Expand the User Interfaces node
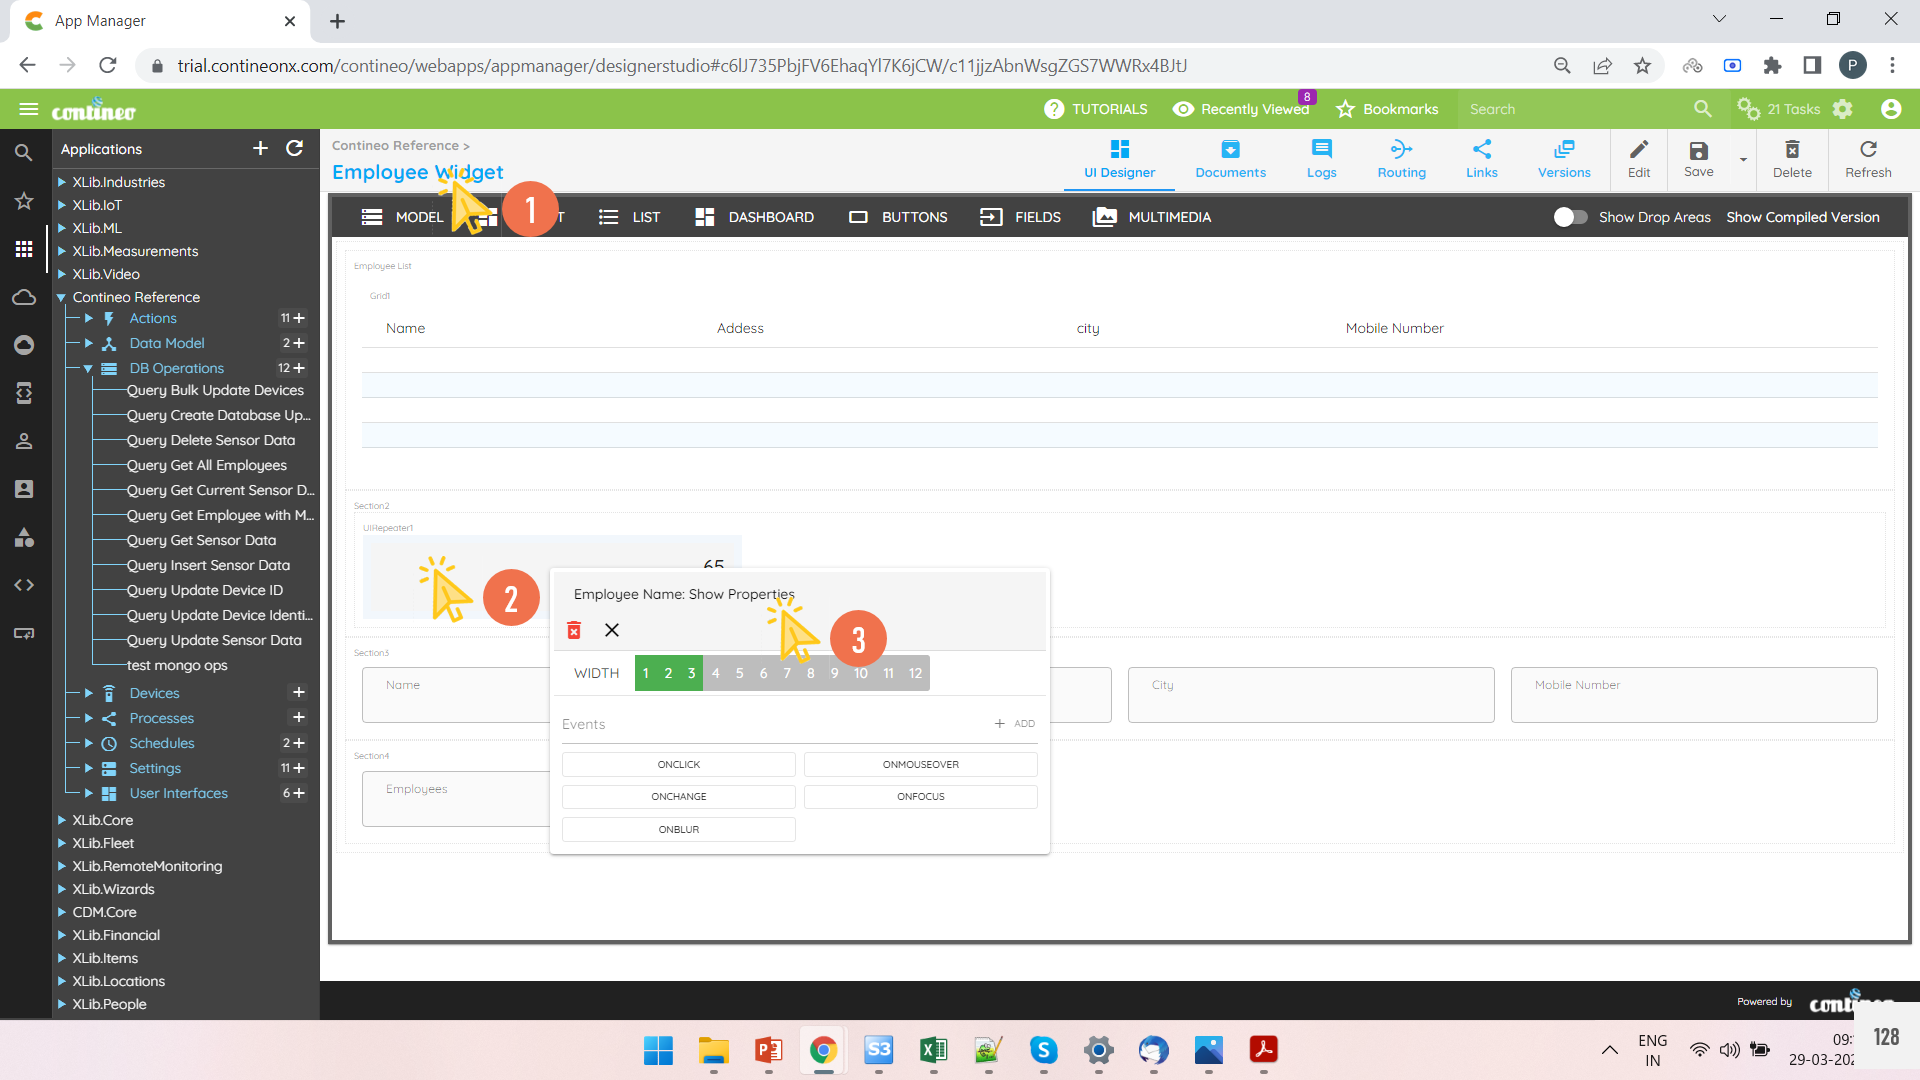1920x1080 pixels. click(x=88, y=793)
